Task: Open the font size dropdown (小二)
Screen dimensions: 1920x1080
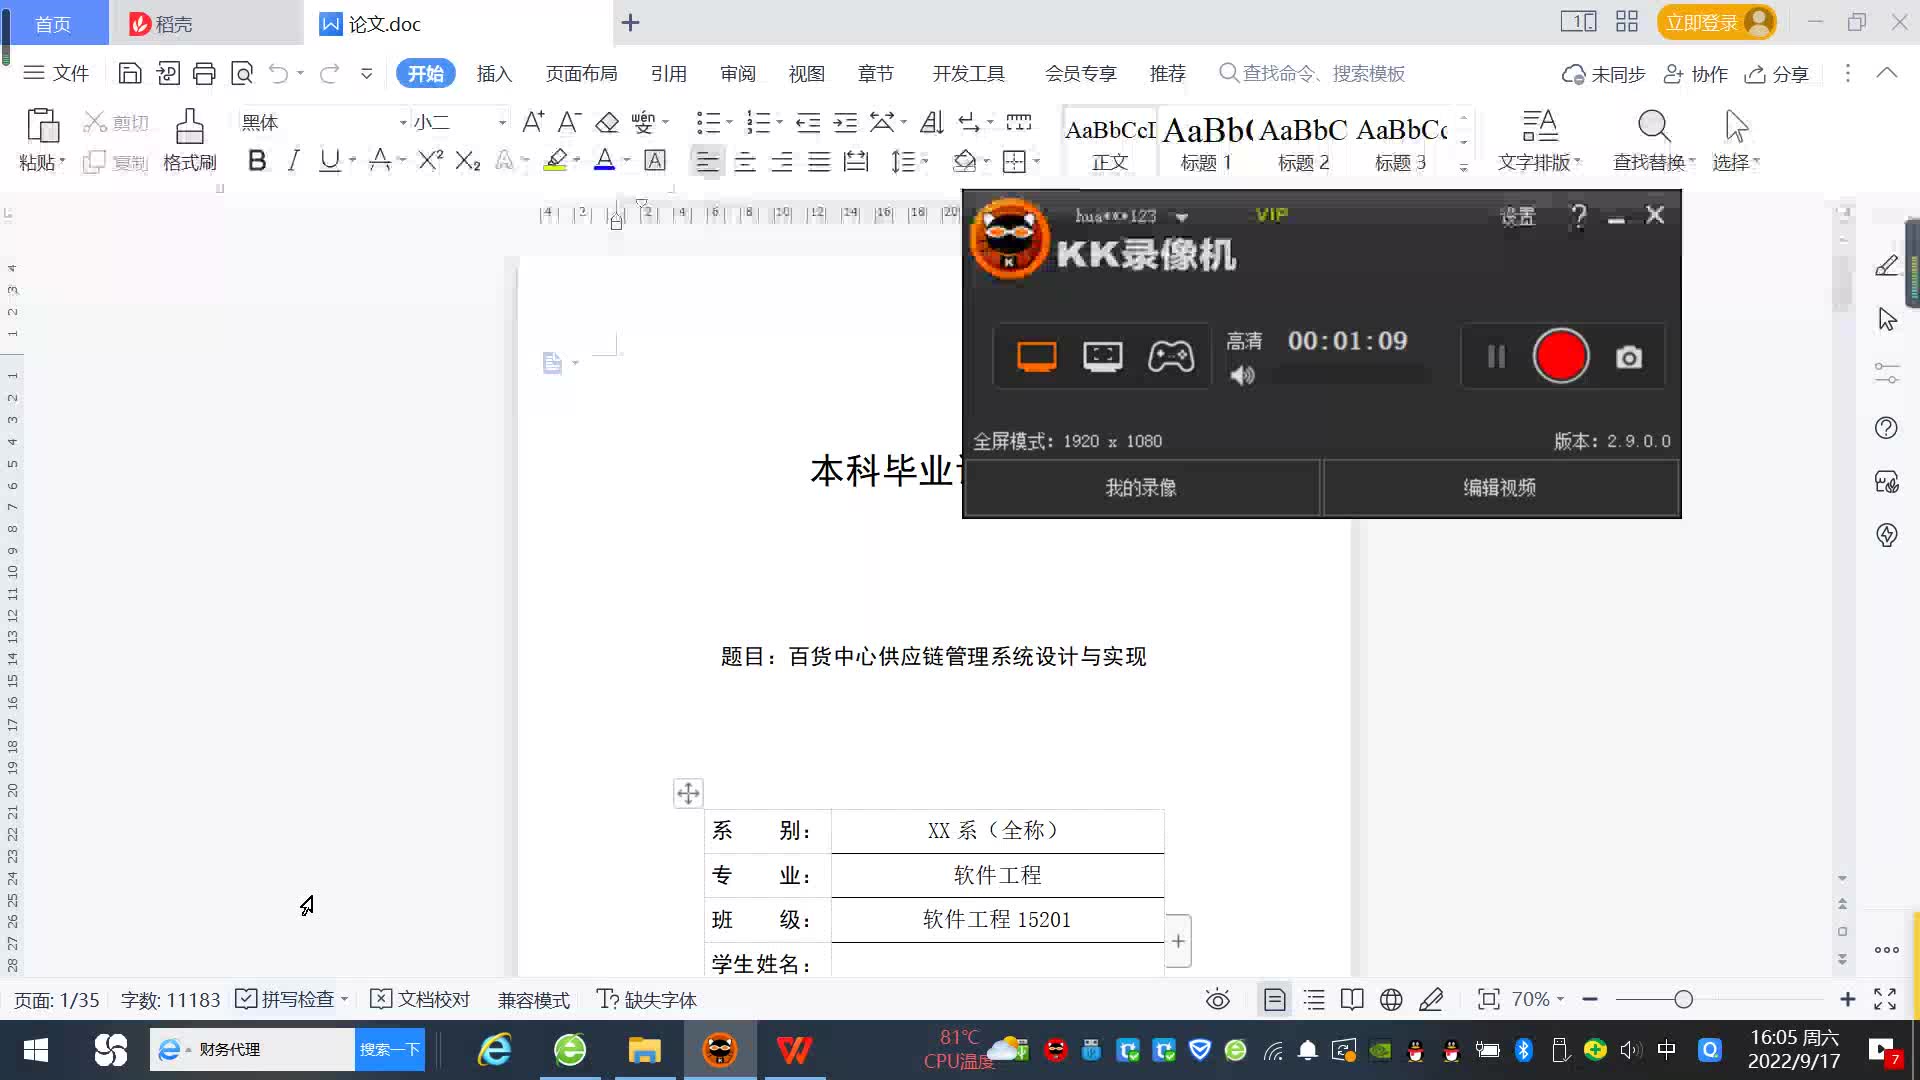Action: pos(502,122)
